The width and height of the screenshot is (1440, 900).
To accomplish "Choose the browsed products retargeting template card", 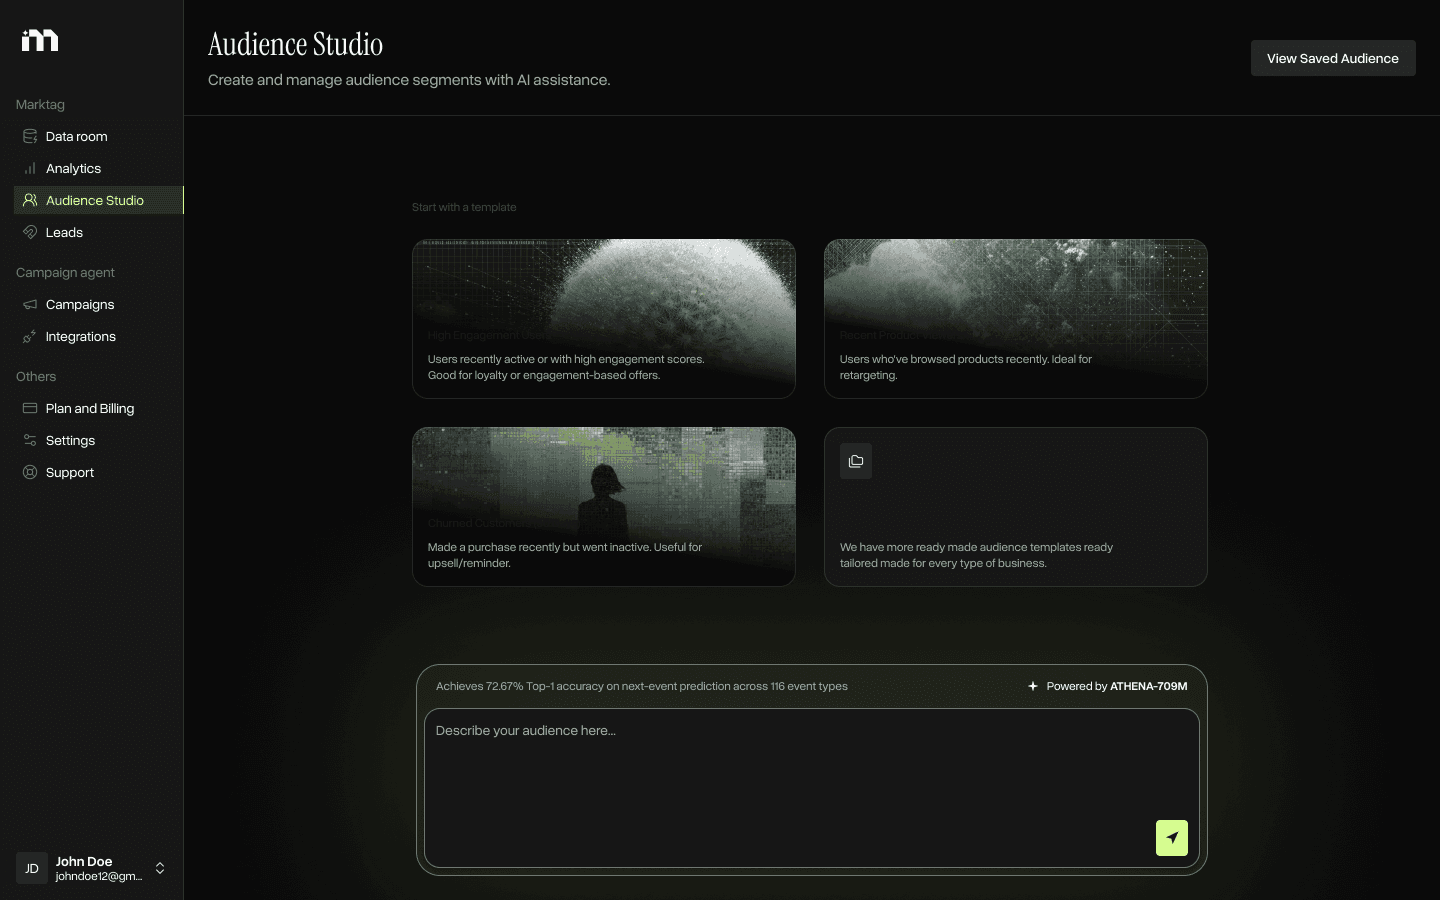I will [x=1016, y=319].
